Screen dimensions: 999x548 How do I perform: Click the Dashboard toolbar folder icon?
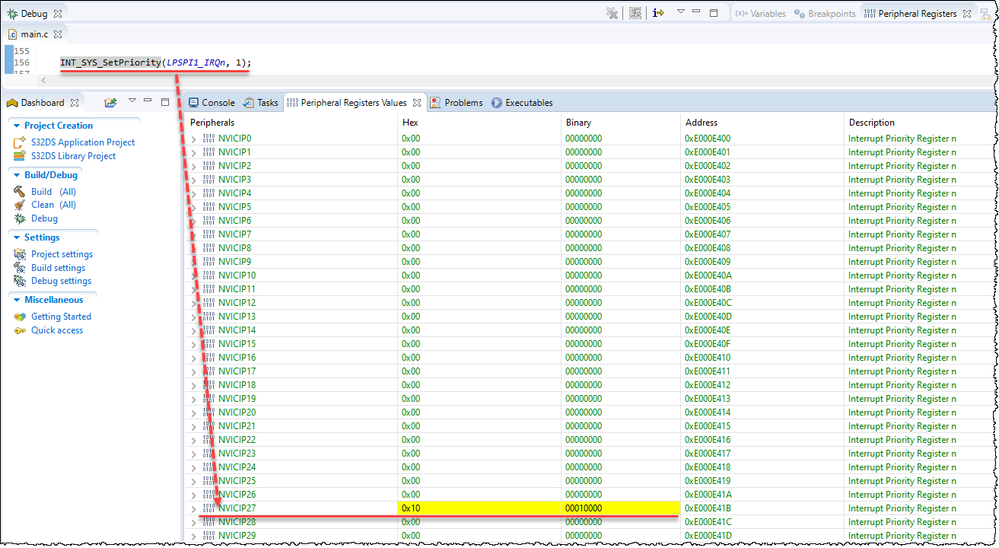(x=110, y=102)
